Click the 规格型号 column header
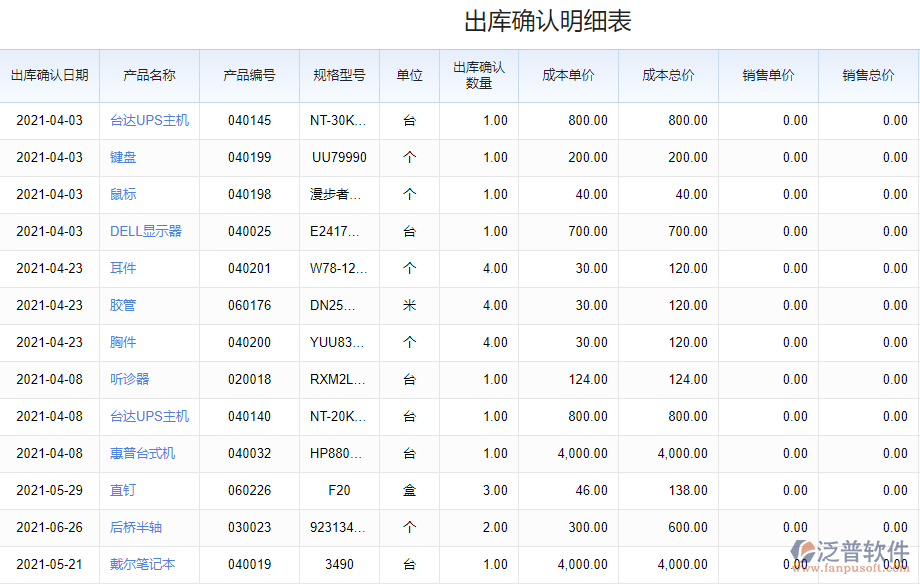This screenshot has width=920, height=584. (x=338, y=75)
